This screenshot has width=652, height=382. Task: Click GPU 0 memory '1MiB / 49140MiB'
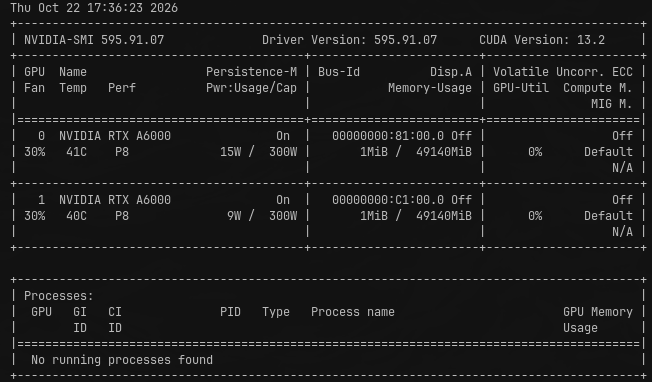[x=416, y=152]
